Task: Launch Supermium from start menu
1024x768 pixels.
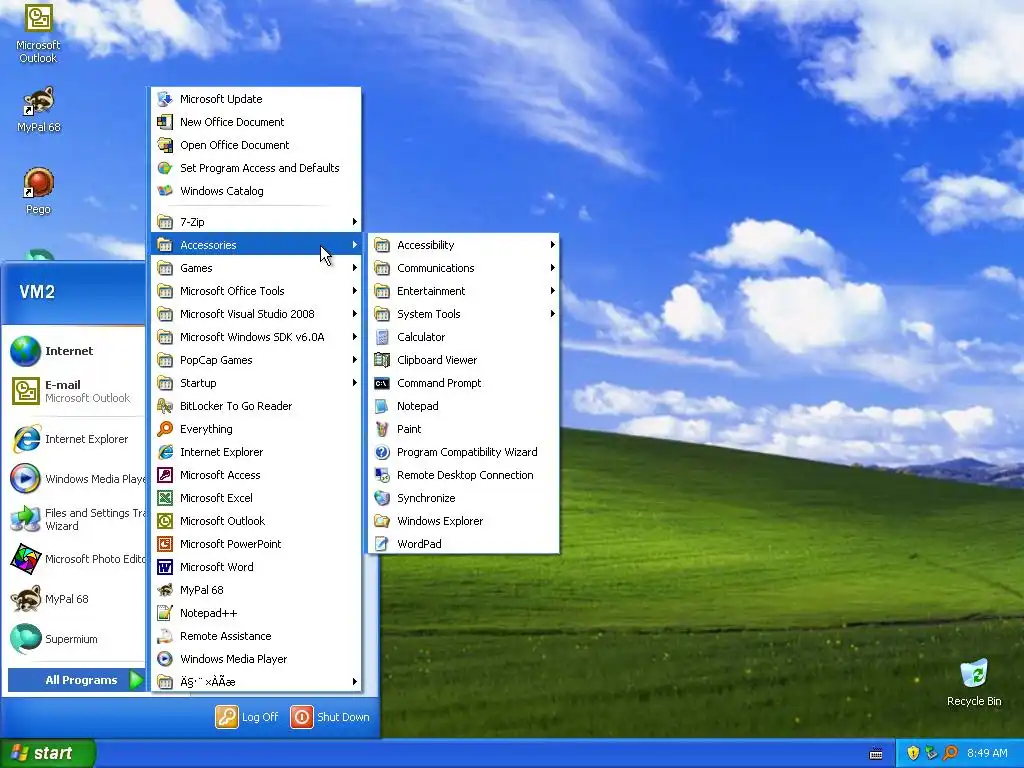Action: (76, 639)
